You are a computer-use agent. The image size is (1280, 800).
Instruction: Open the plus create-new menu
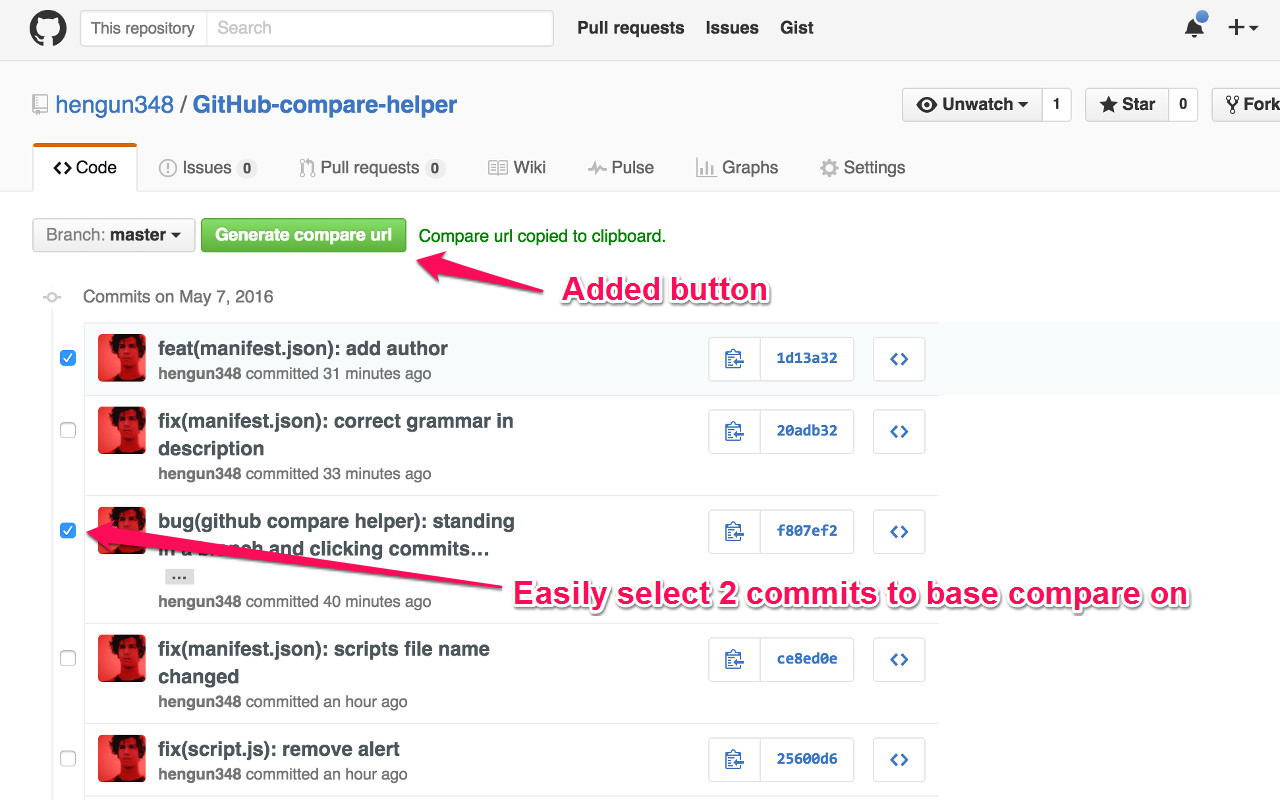point(1243,28)
